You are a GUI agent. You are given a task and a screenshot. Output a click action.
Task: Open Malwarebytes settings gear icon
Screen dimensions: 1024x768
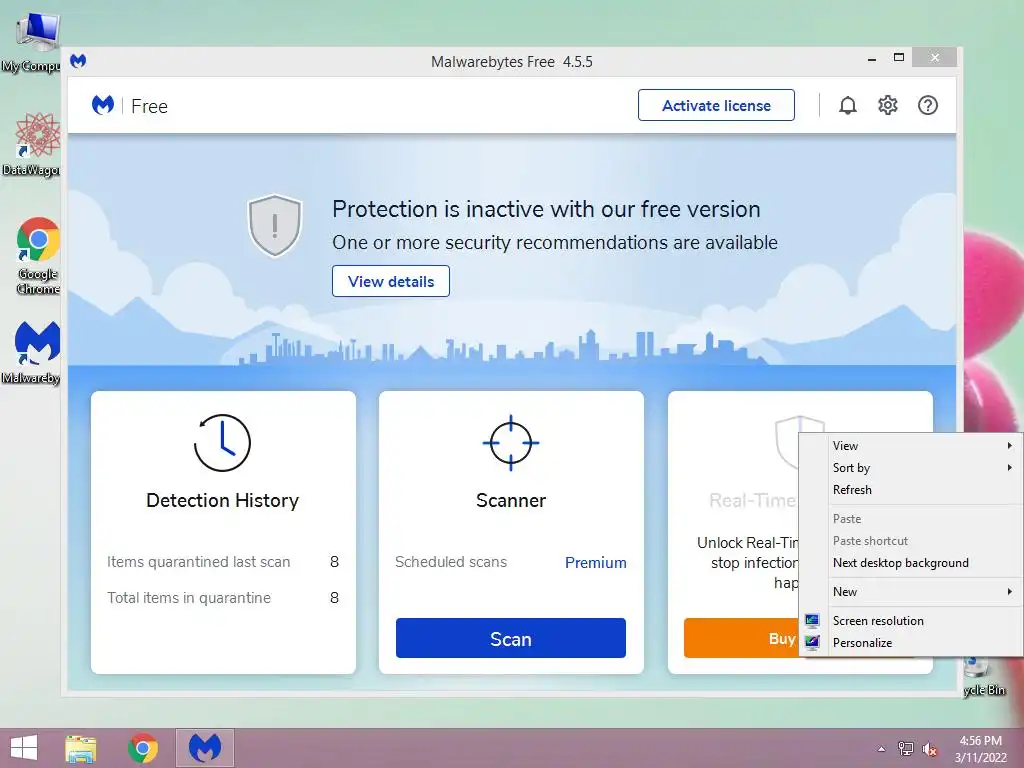[x=888, y=105]
